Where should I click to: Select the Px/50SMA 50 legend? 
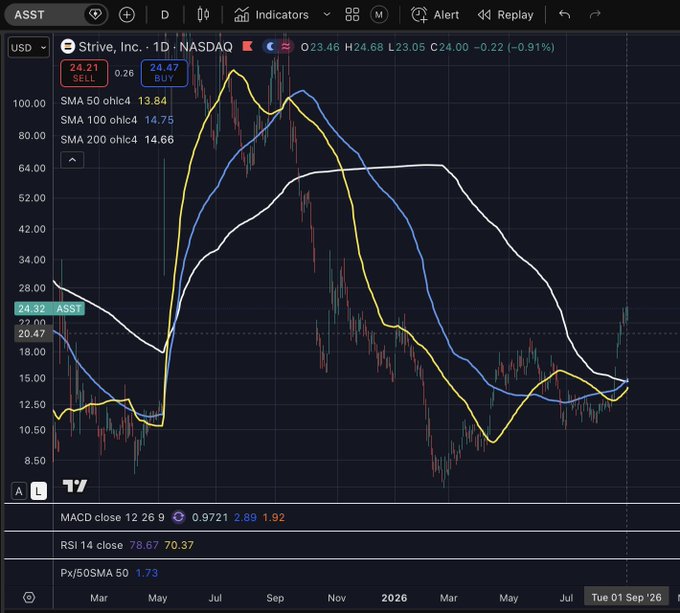[x=95, y=573]
